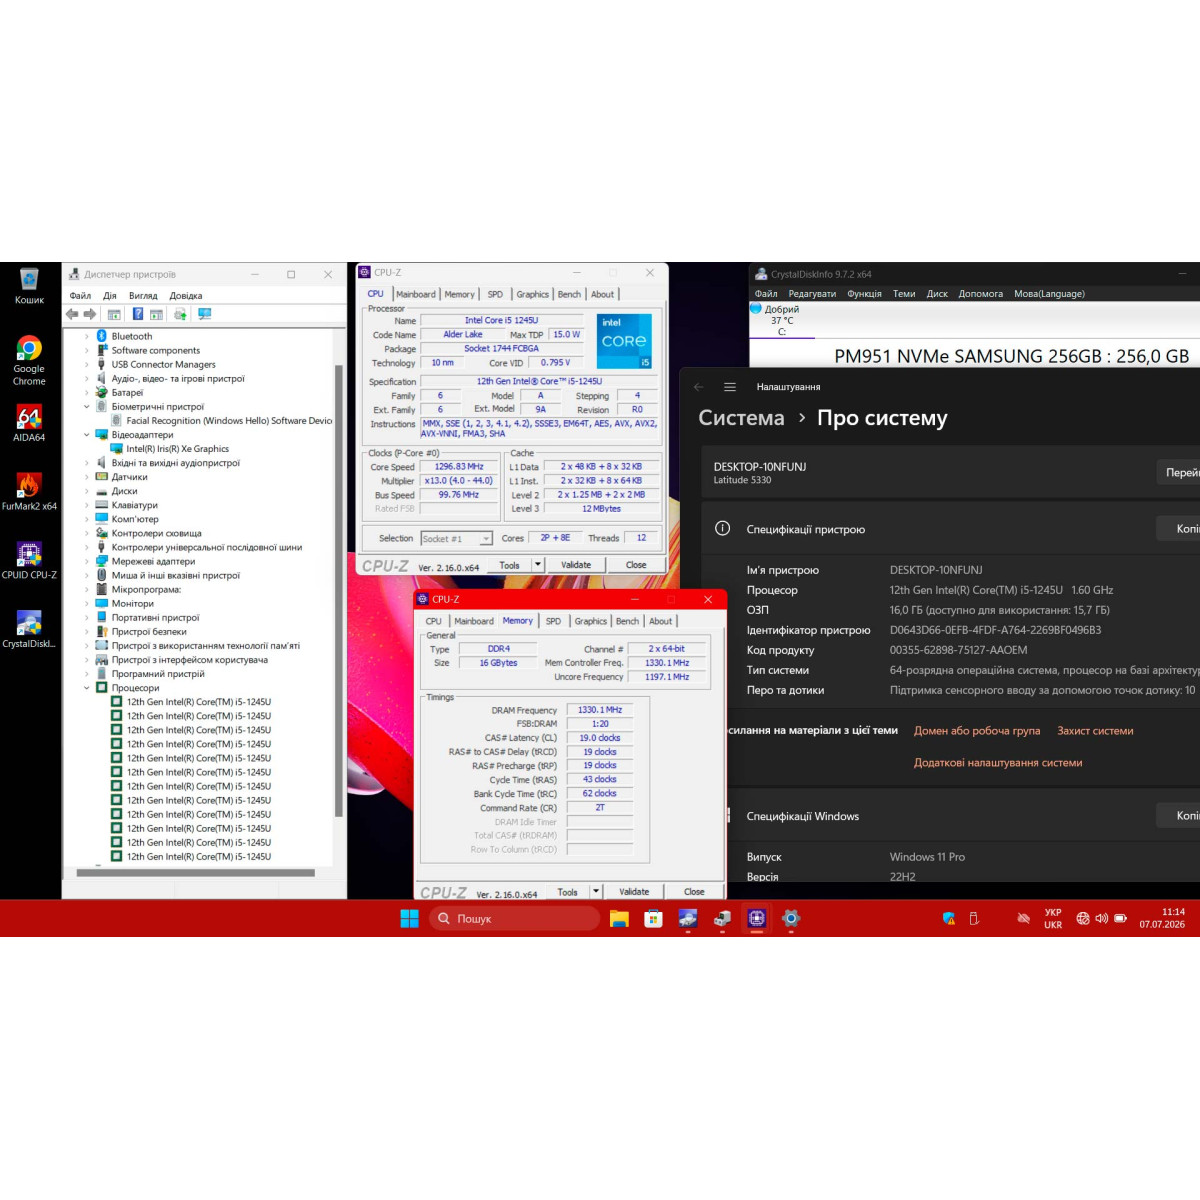Viewport: 1200px width, 1200px height.
Task: Switch to SPD tab in top CPU-Z window
Action: pos(495,294)
